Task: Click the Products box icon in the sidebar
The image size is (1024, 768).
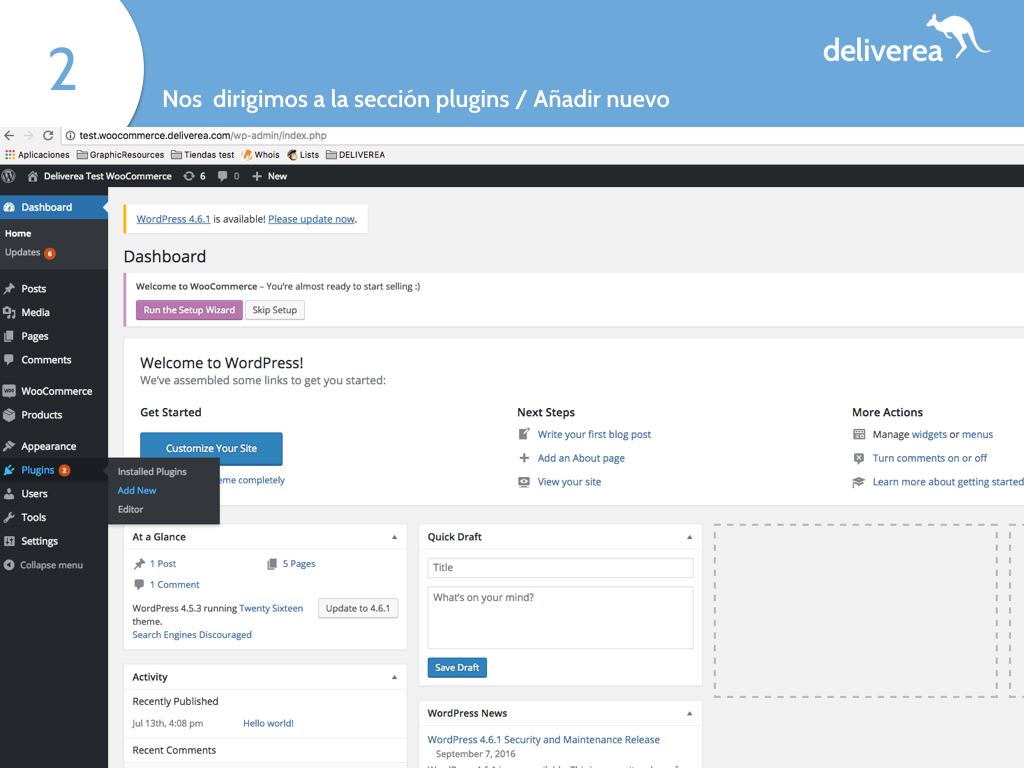Action: pyautogui.click(x=9, y=415)
